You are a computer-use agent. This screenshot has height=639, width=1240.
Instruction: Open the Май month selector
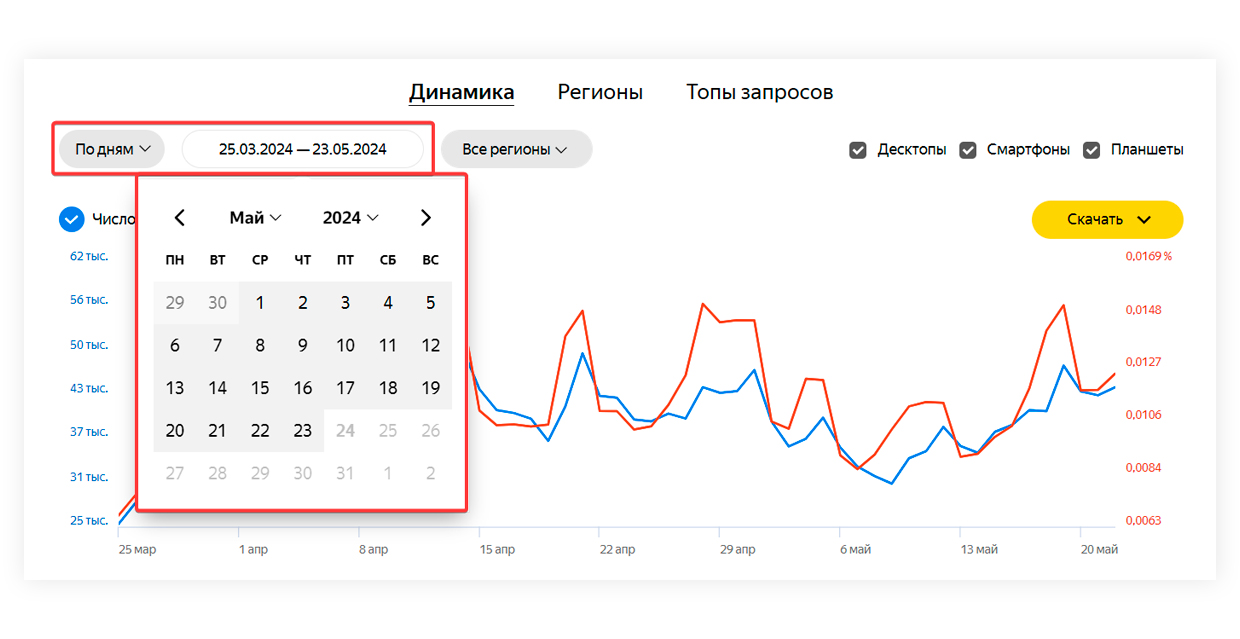coord(255,217)
